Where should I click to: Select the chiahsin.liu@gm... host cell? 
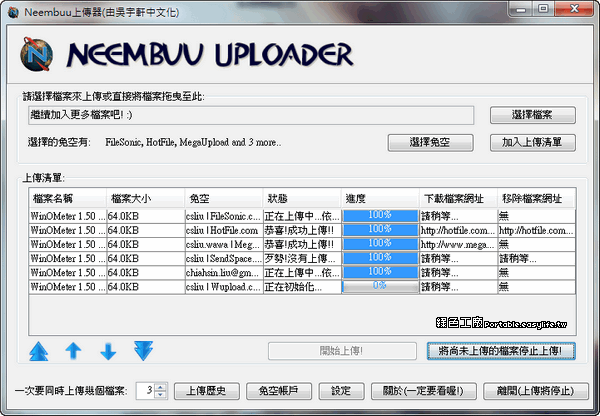[224, 273]
